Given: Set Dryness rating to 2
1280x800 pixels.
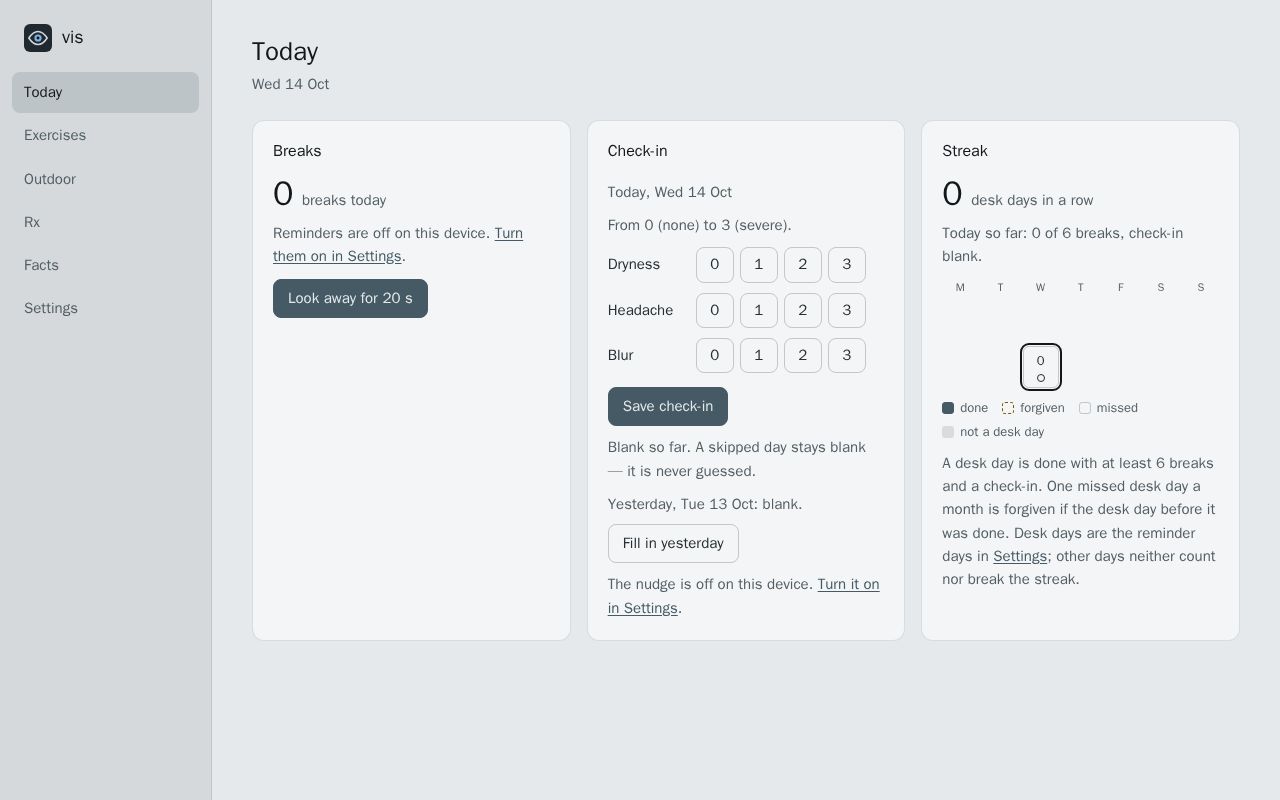Looking at the screenshot, I should tap(803, 265).
